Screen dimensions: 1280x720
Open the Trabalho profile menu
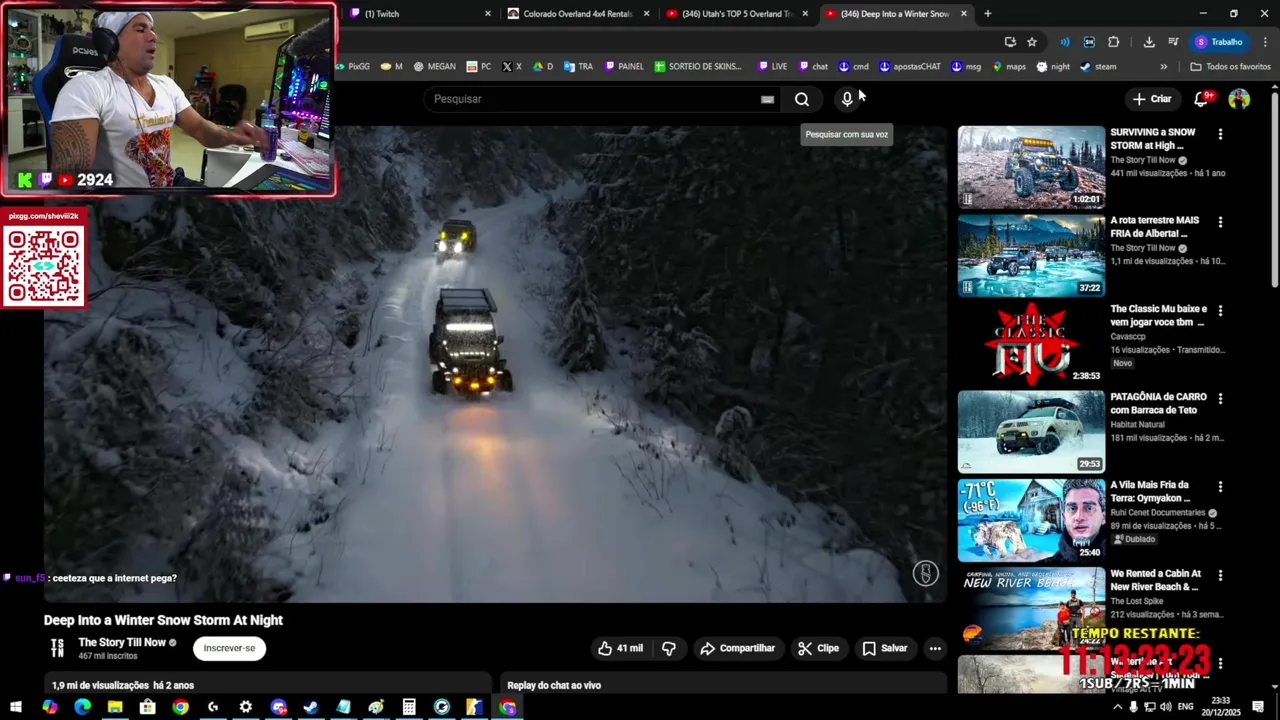[x=1220, y=42]
